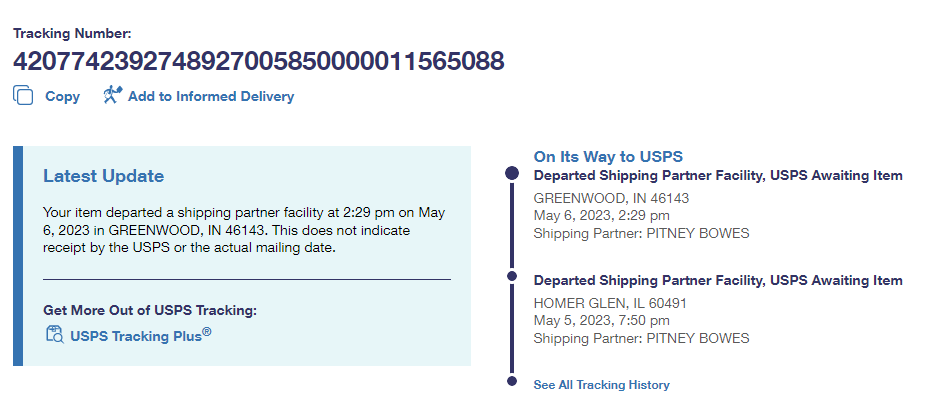This screenshot has height=409, width=935.
Task: Copy the tracking number via Copy link
Action: (x=62, y=97)
